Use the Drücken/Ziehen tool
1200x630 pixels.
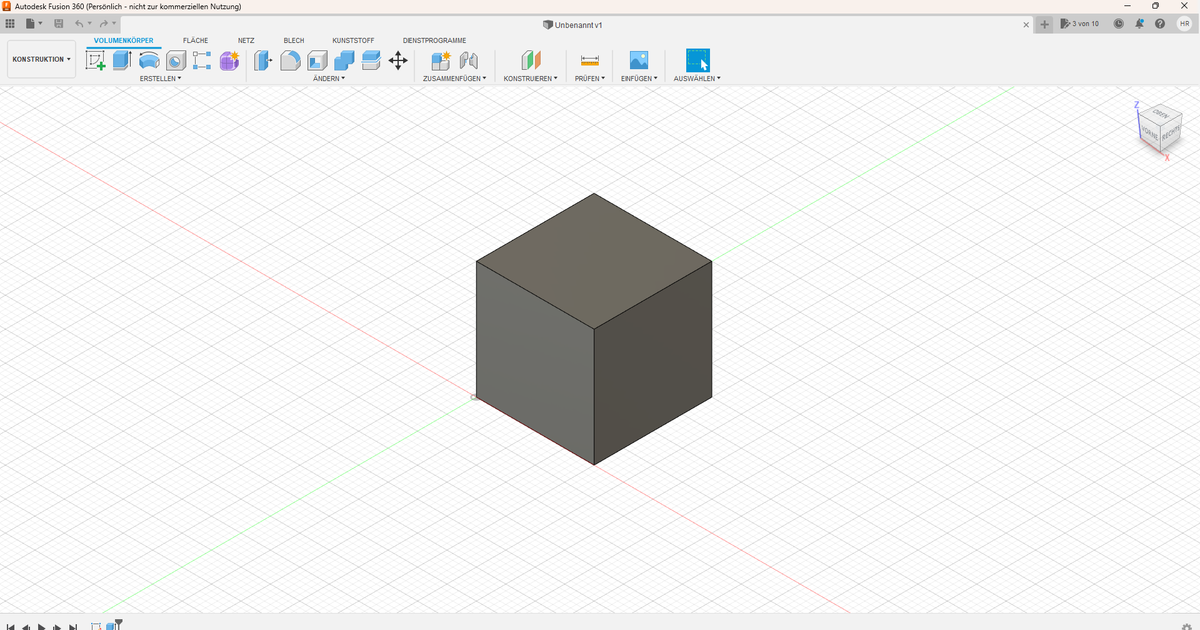pyautogui.click(x=262, y=60)
